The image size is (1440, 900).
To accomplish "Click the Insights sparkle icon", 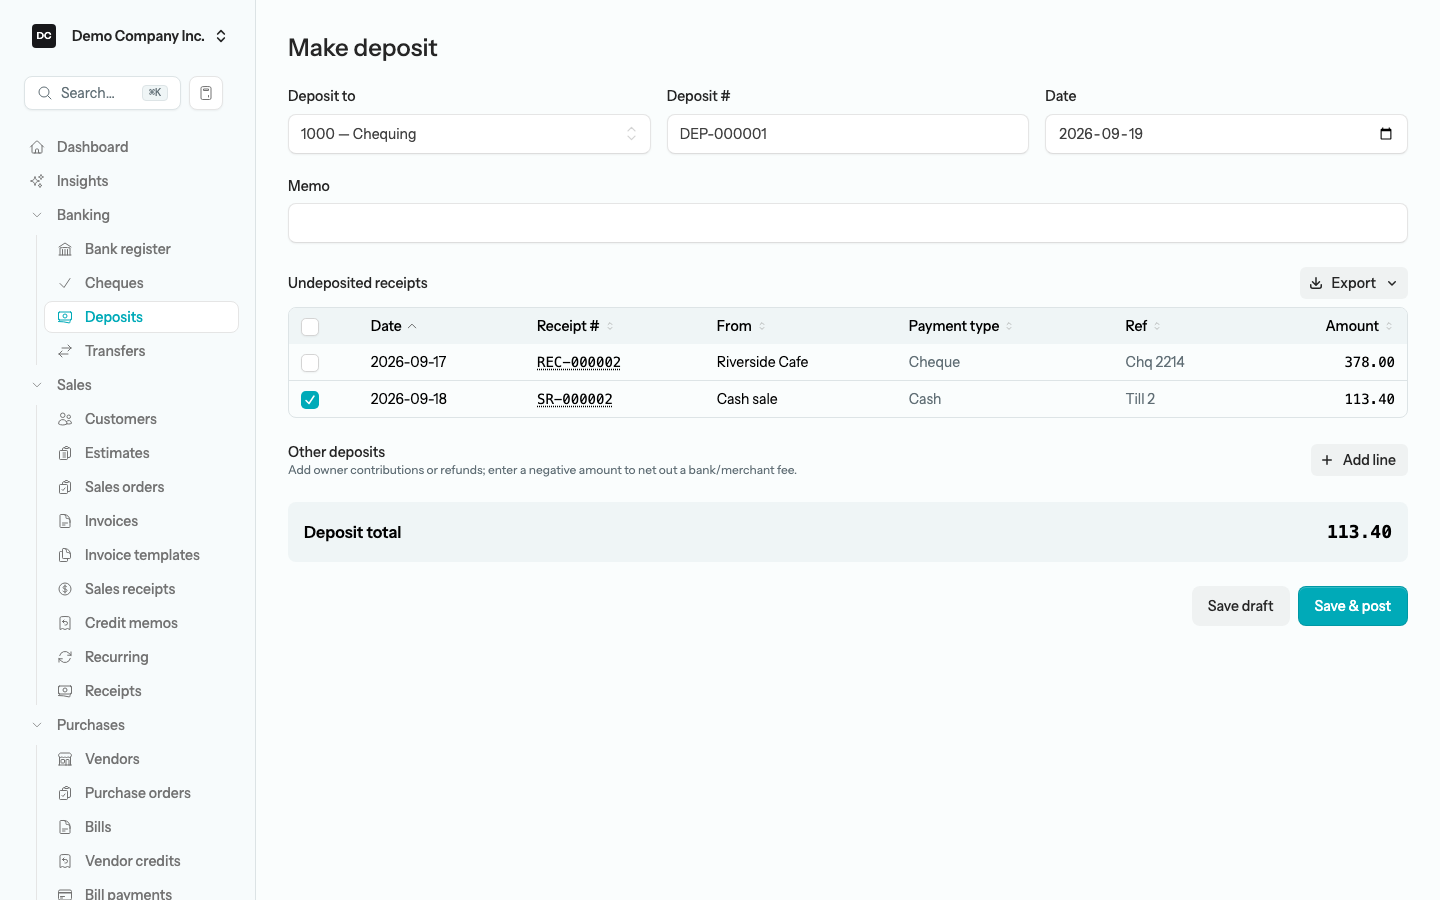I will pos(37,181).
